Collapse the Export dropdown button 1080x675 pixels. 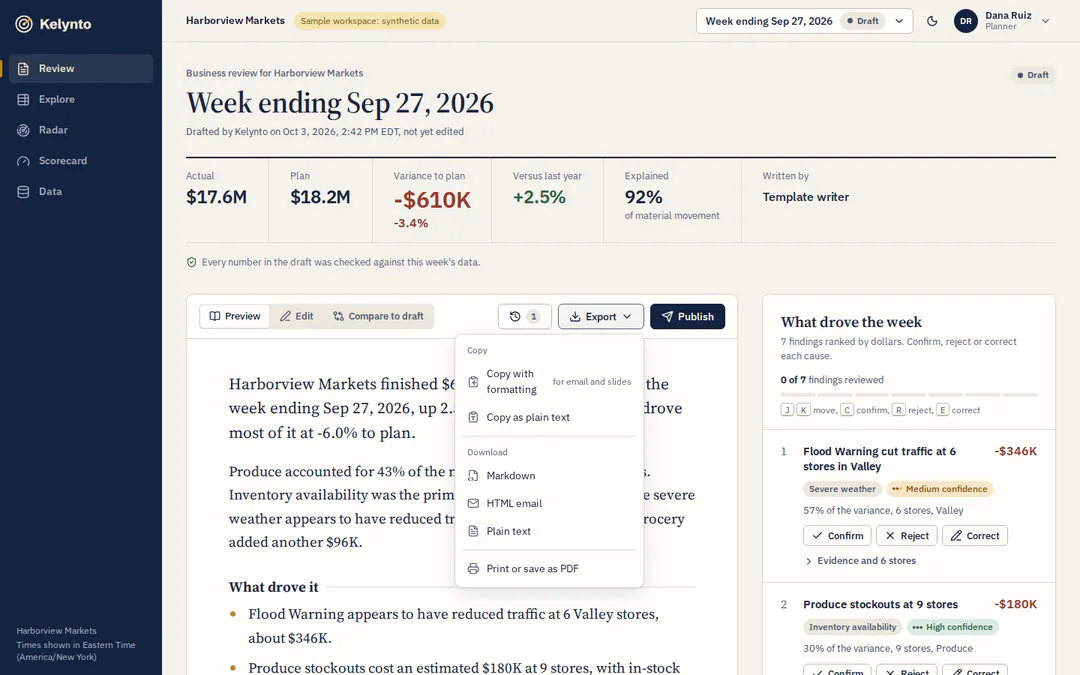601,317
